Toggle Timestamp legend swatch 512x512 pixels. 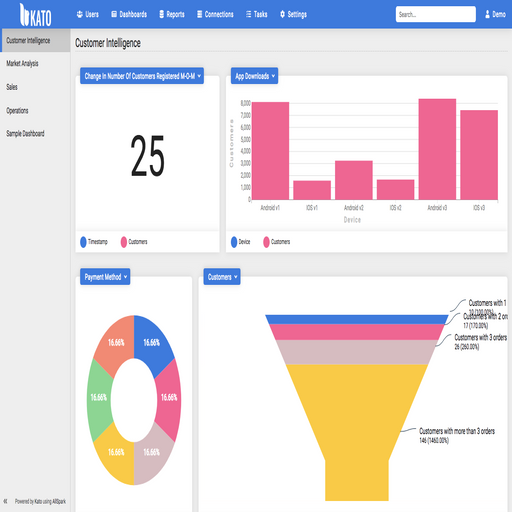click(x=83, y=242)
